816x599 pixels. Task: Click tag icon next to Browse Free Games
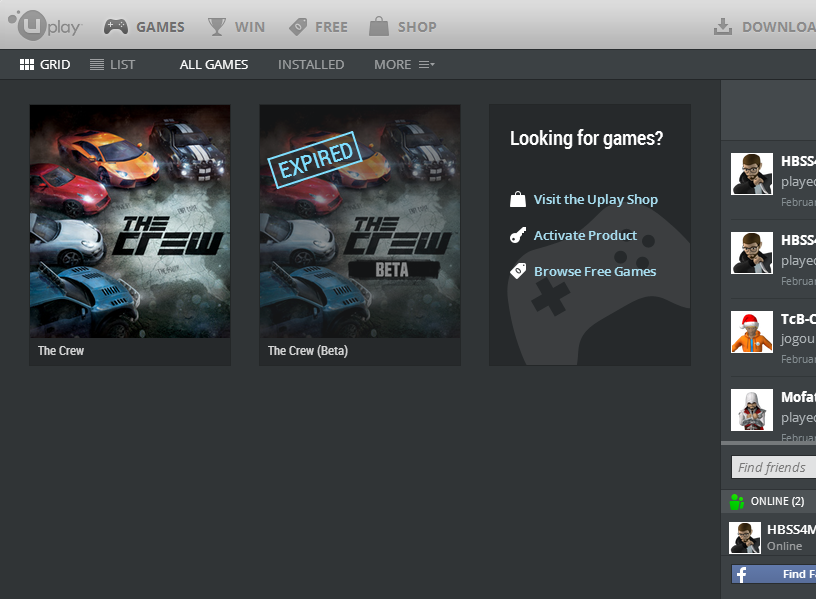(x=518, y=271)
